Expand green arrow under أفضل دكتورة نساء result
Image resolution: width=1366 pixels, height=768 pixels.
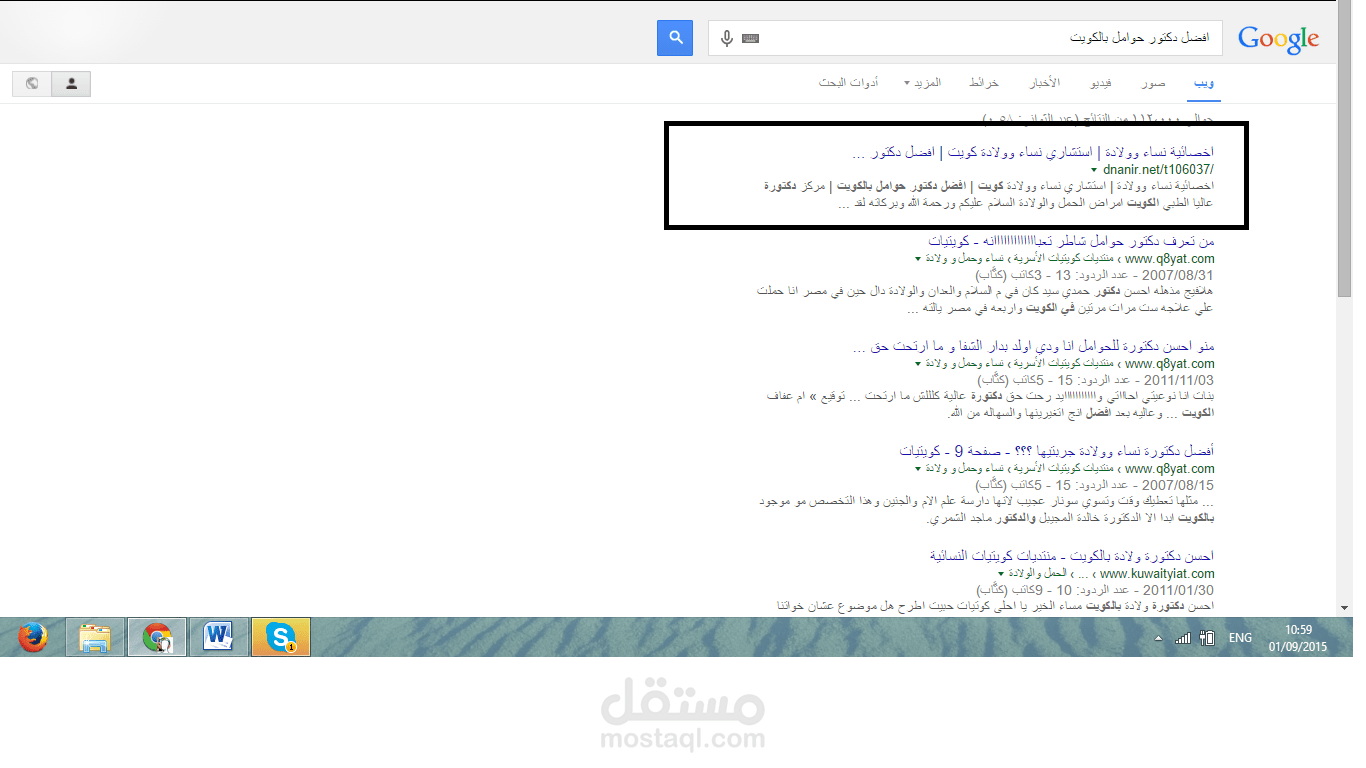pyautogui.click(x=918, y=469)
